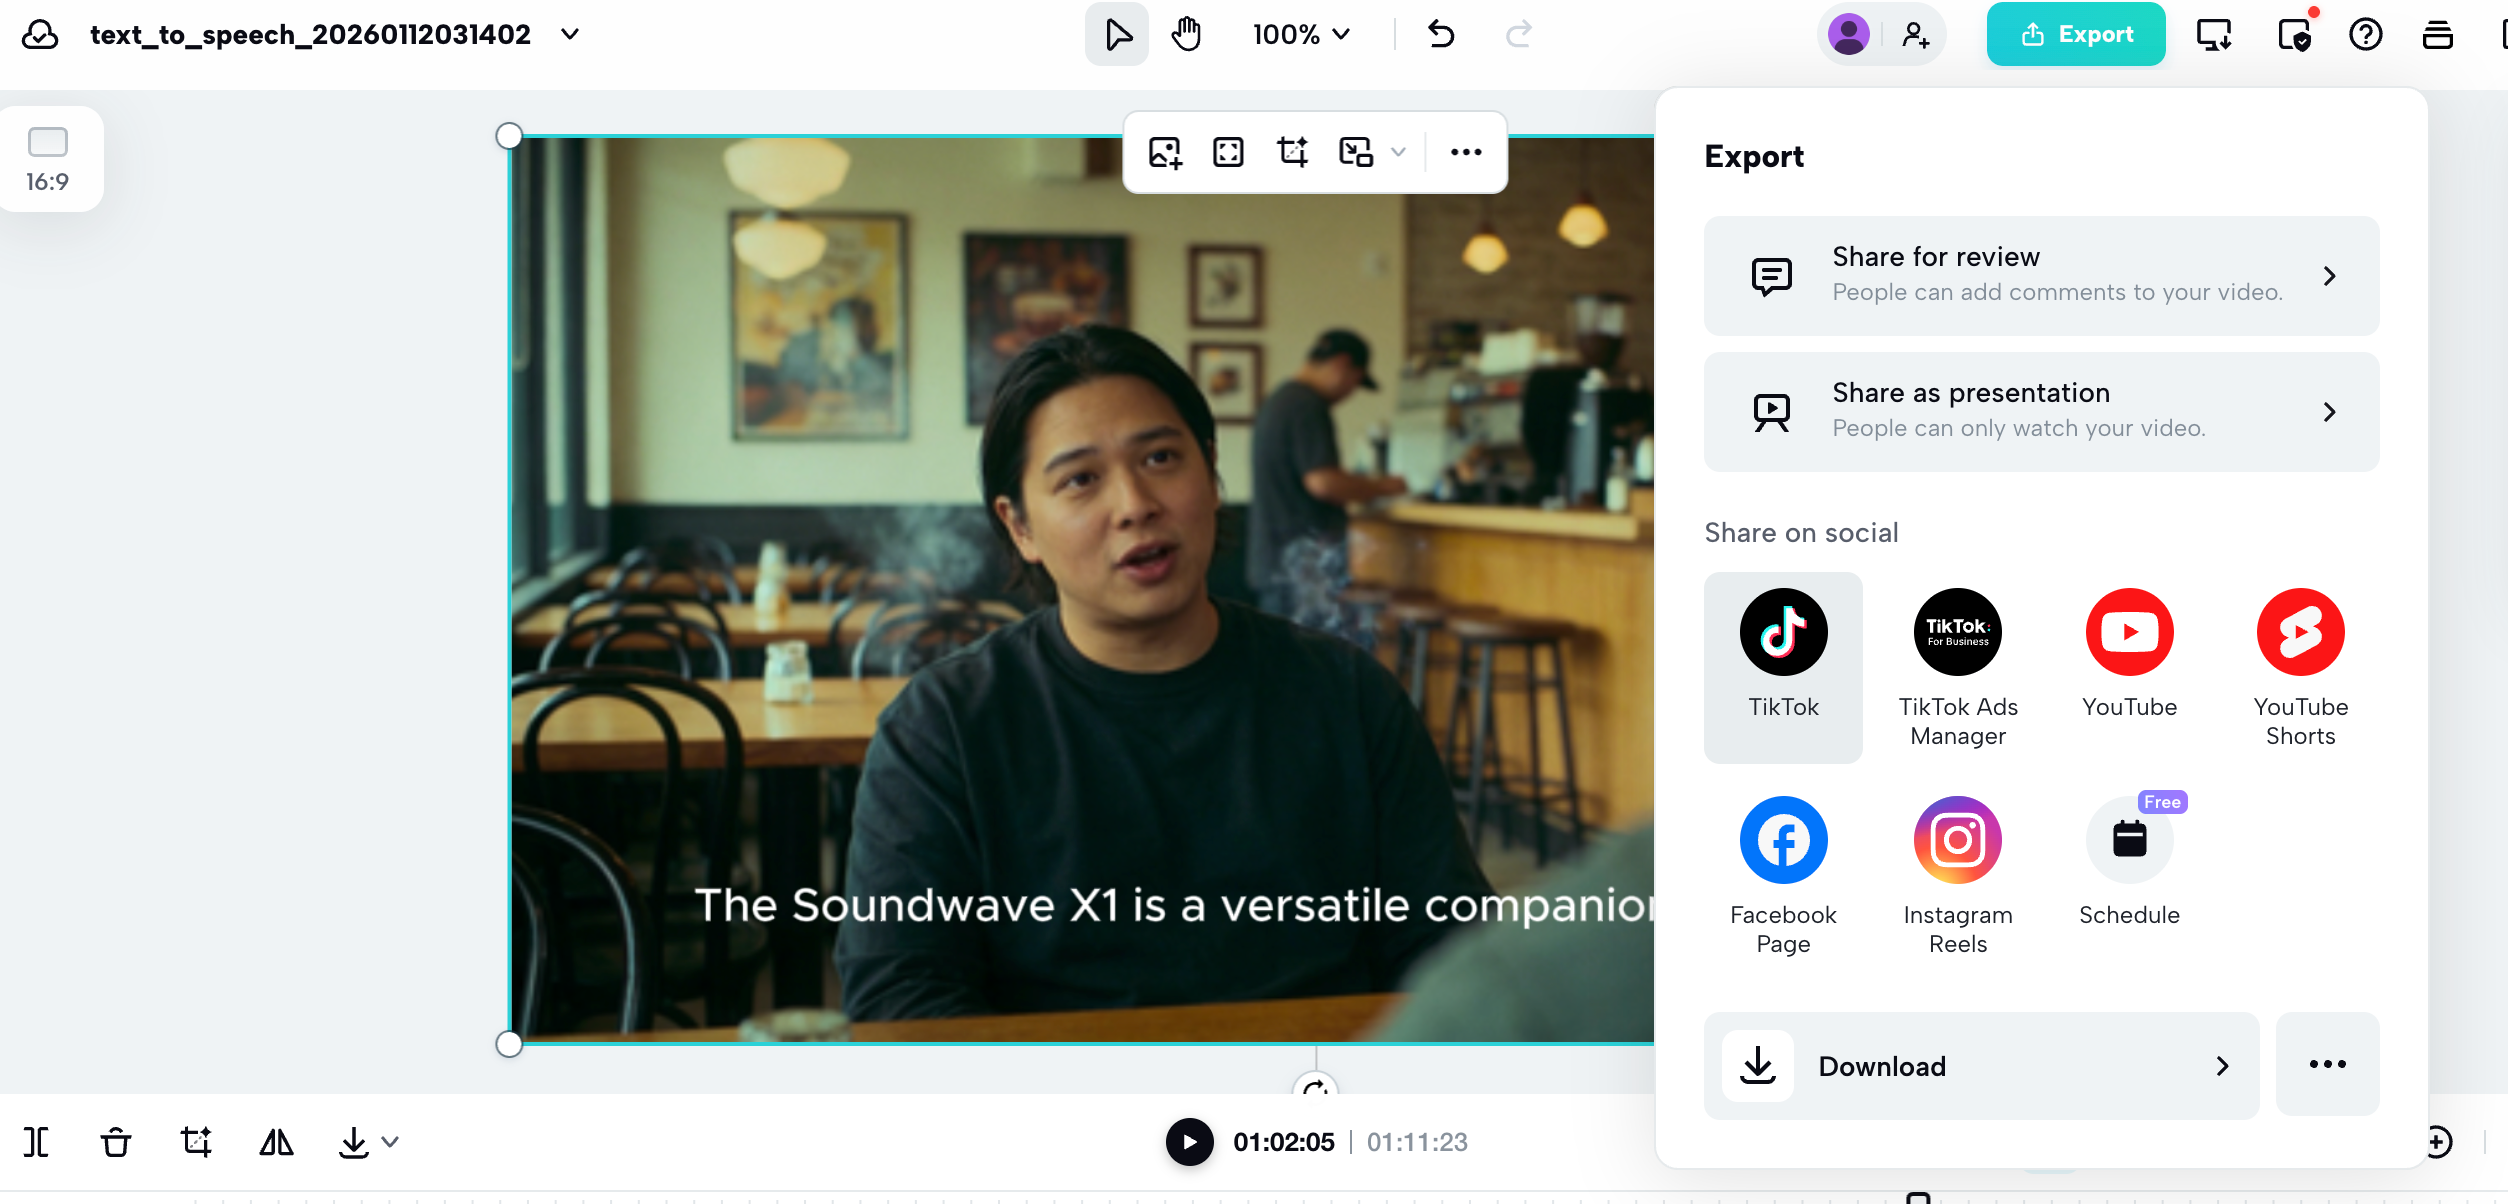Open more options from the floating clip toolbar
The width and height of the screenshot is (2508, 1204).
click(1465, 152)
